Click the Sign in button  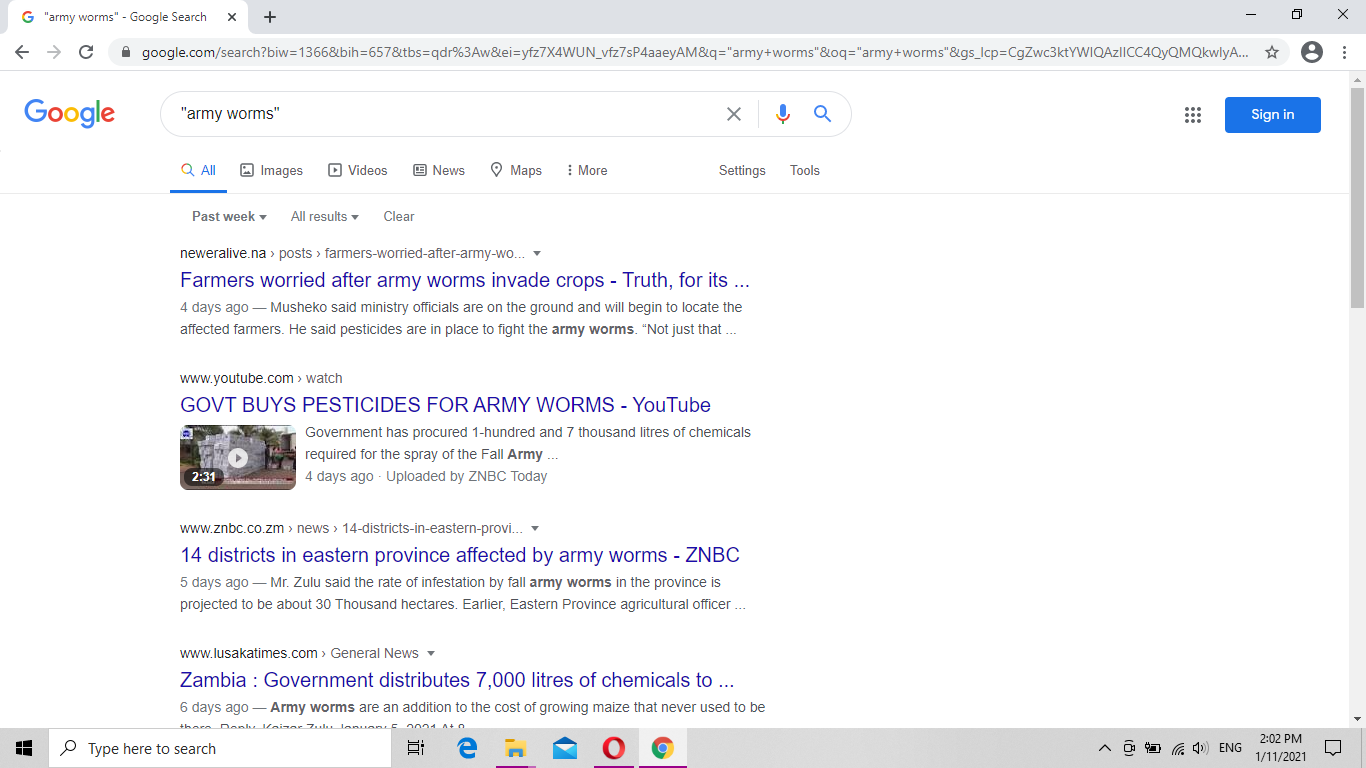click(x=1272, y=115)
